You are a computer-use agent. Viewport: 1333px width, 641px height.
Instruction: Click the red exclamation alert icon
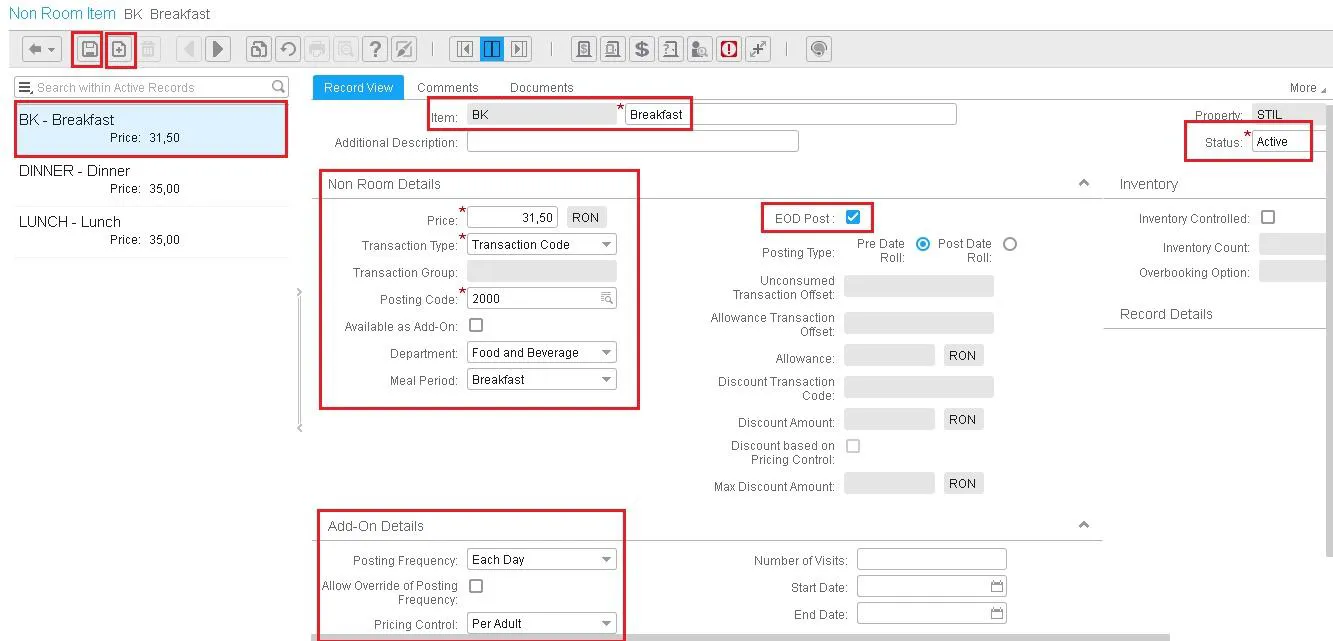tap(729, 48)
